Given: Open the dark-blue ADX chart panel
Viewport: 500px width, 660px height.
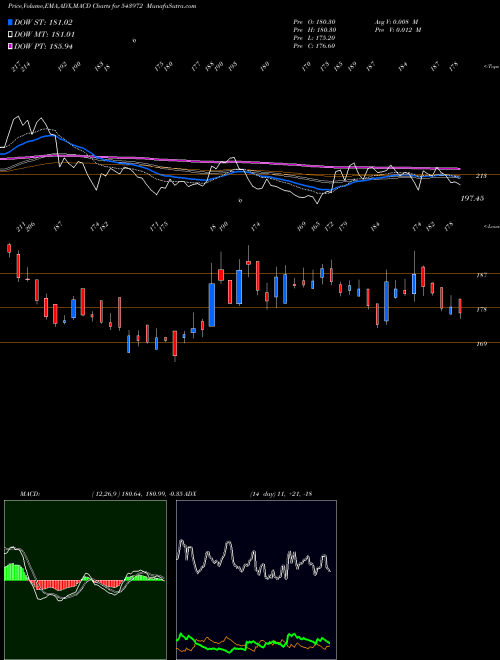Looking at the screenshot, I should 256,580.
